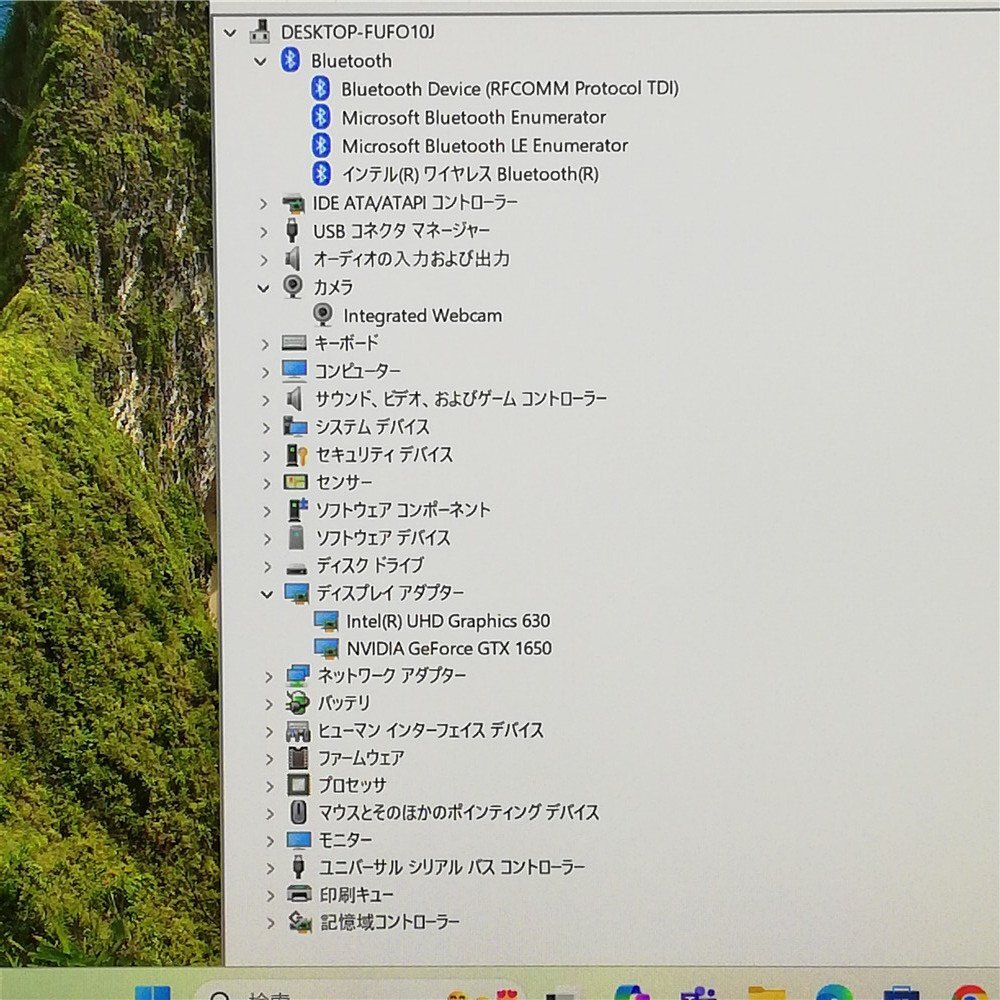Select the Intel(R) UHD Graphics 630 label

tap(448, 621)
